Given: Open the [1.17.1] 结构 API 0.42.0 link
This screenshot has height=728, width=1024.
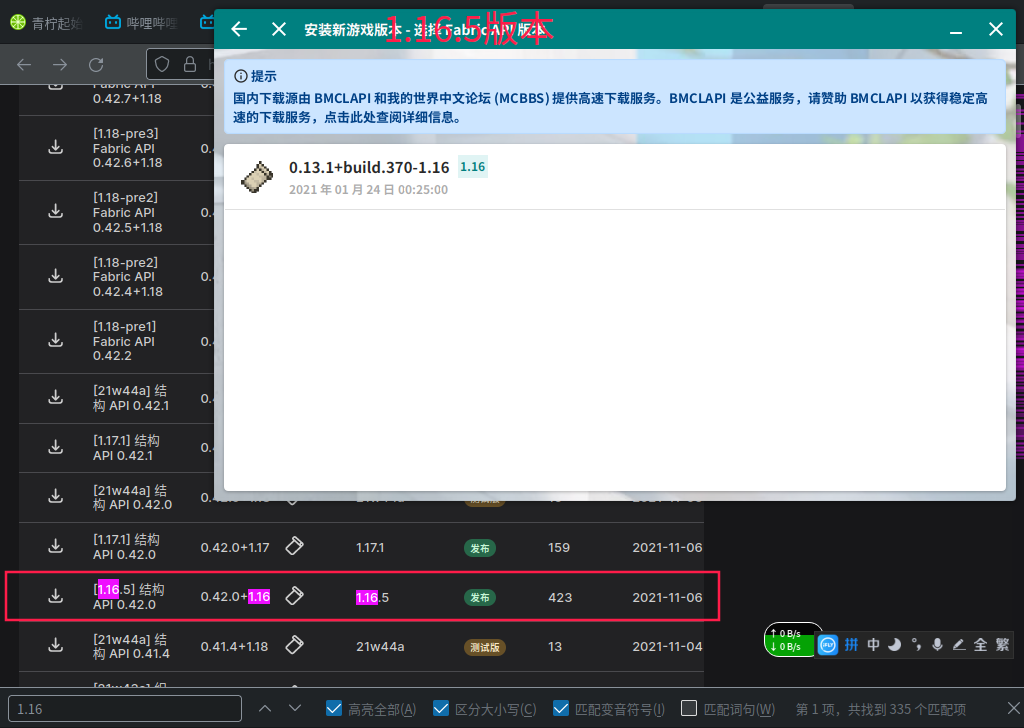Looking at the screenshot, I should point(126,547).
